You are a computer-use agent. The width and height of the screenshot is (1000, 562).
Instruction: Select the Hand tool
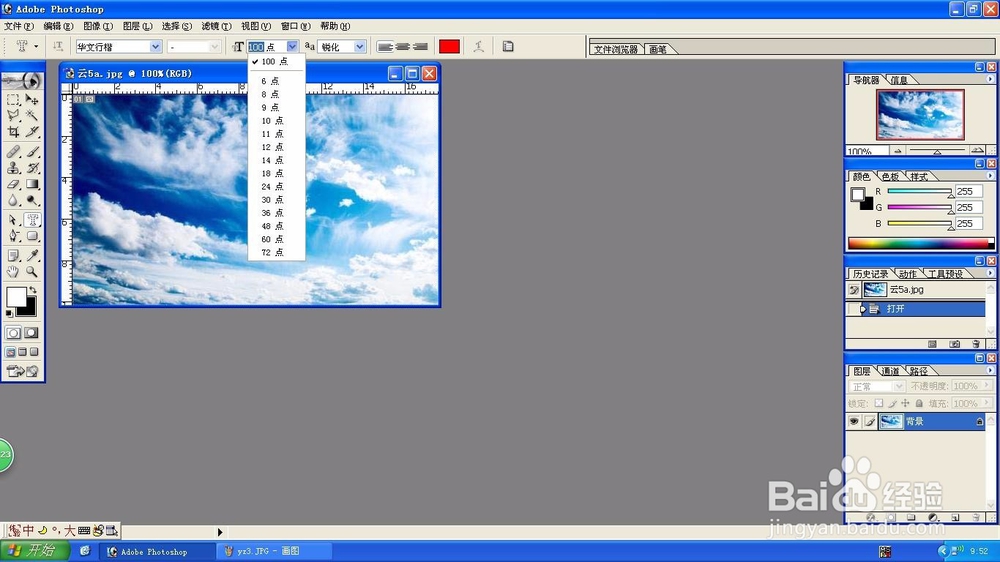[13, 272]
